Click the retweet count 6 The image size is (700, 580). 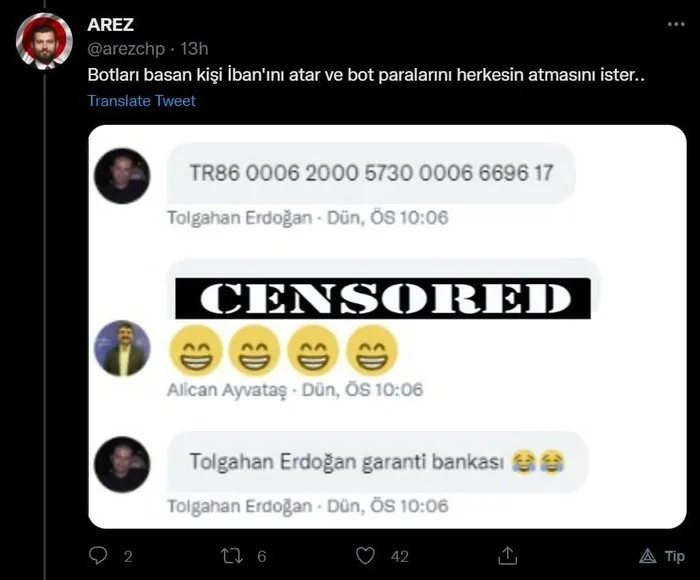(x=262, y=556)
